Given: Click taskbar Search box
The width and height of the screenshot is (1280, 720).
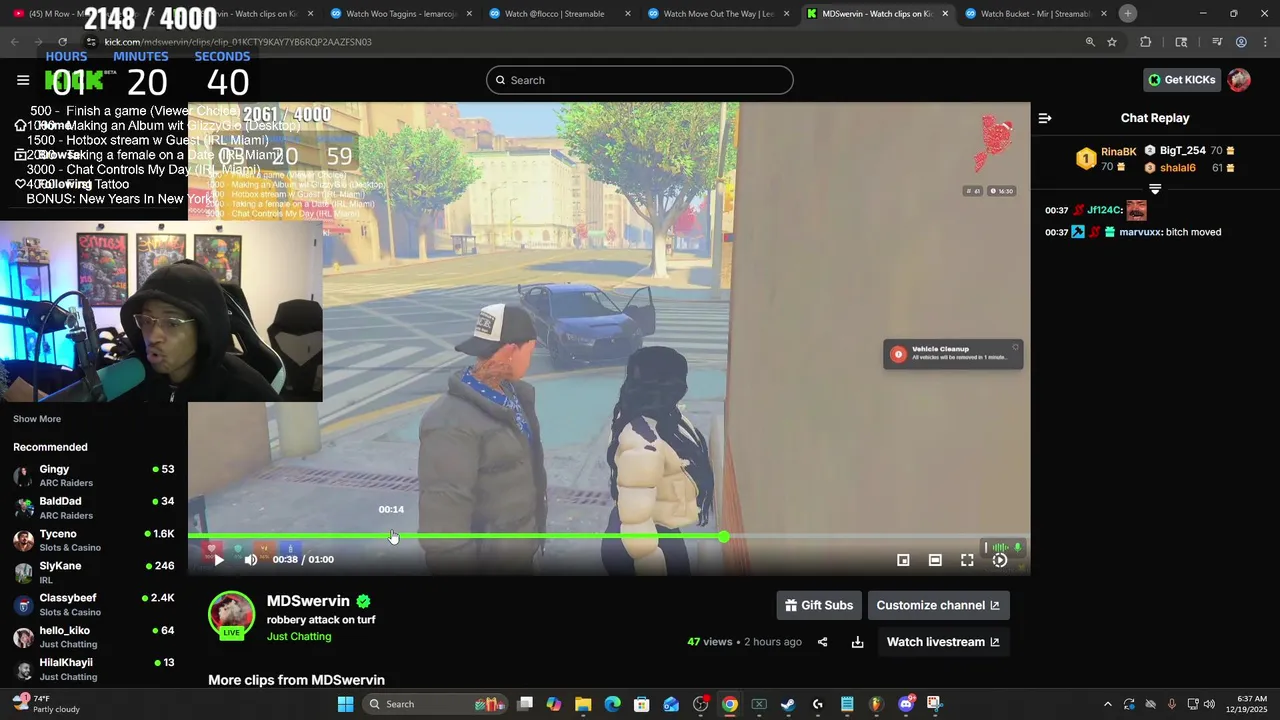Looking at the screenshot, I should click(433, 704).
